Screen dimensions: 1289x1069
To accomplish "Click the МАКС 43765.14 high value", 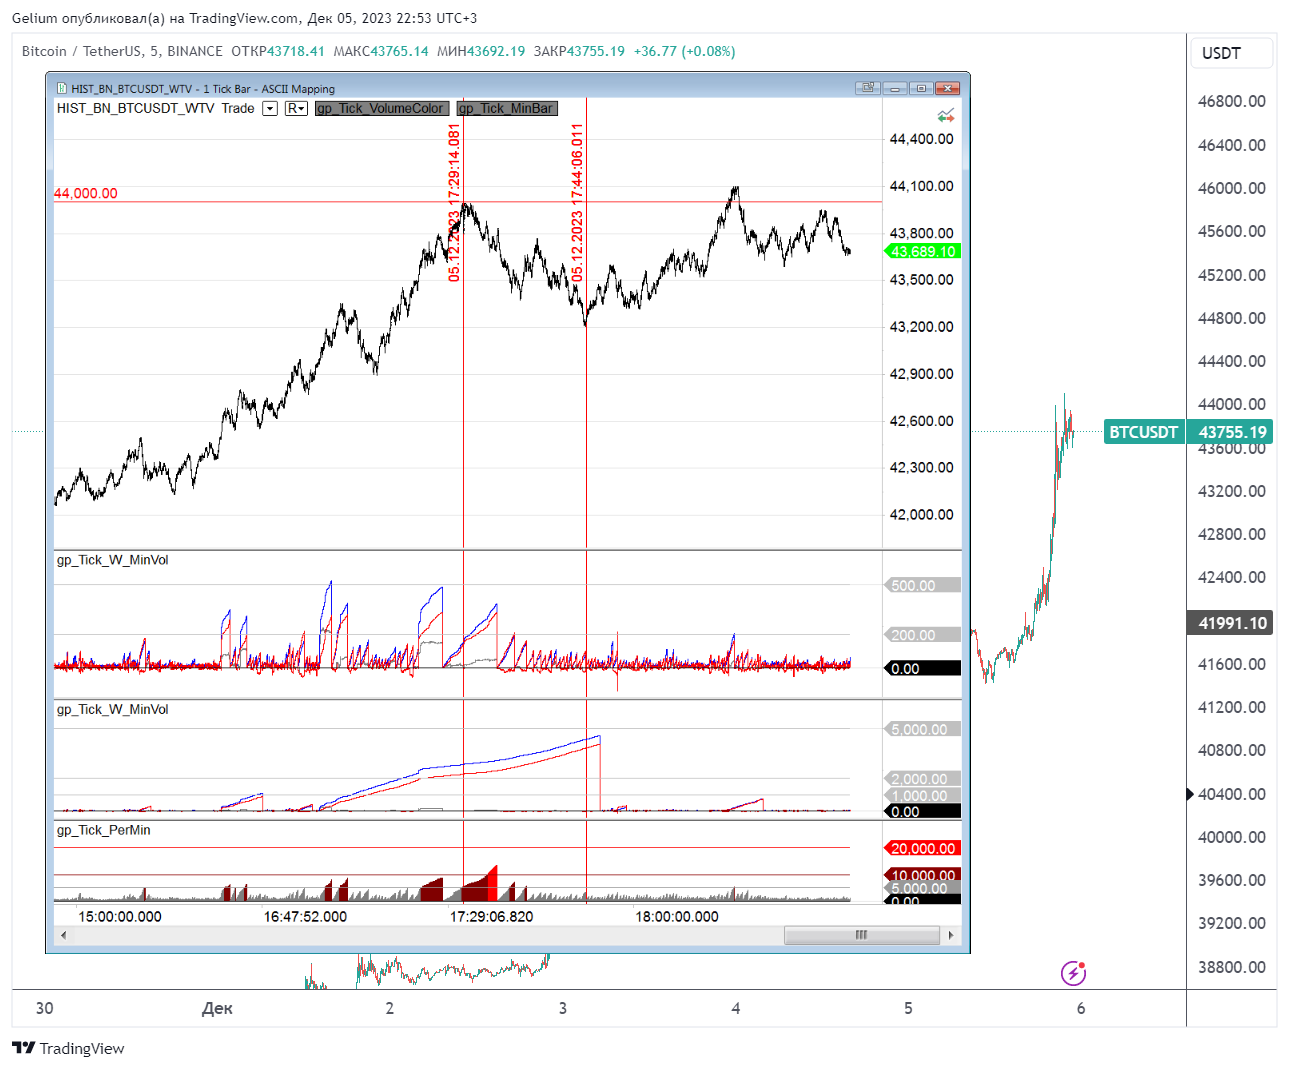I will point(381,51).
